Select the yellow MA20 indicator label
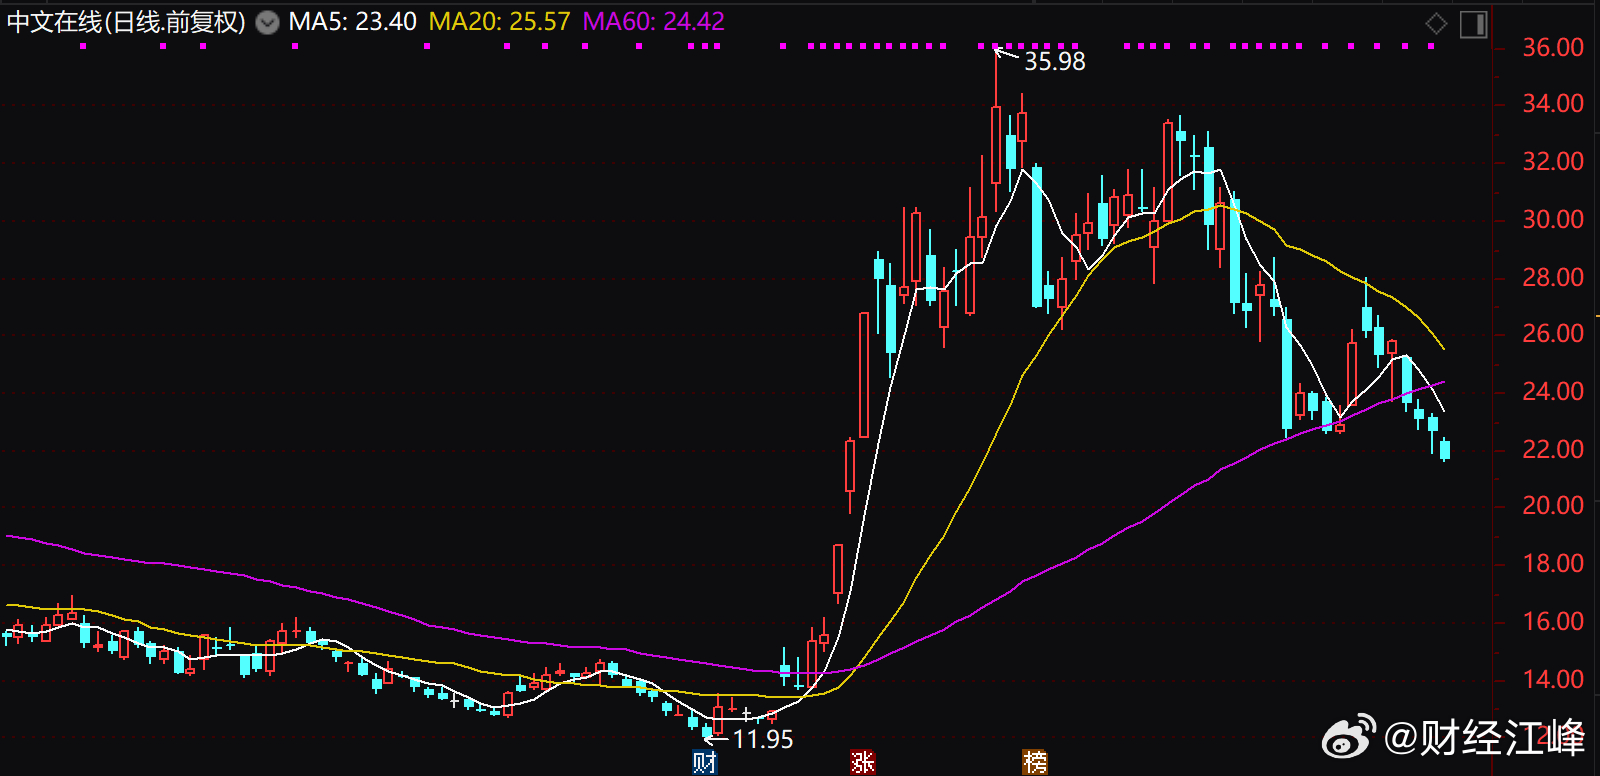The height and width of the screenshot is (776, 1600). click(499, 22)
